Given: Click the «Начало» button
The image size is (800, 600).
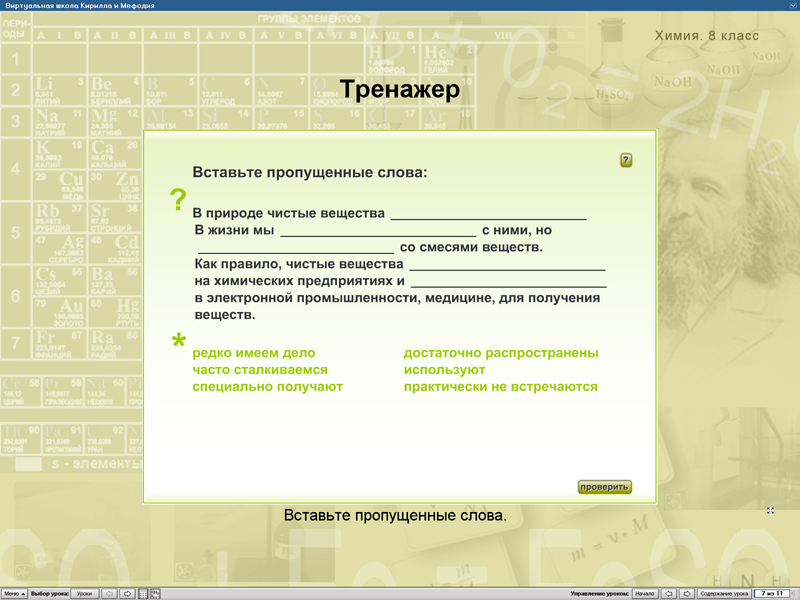Looking at the screenshot, I should (645, 592).
